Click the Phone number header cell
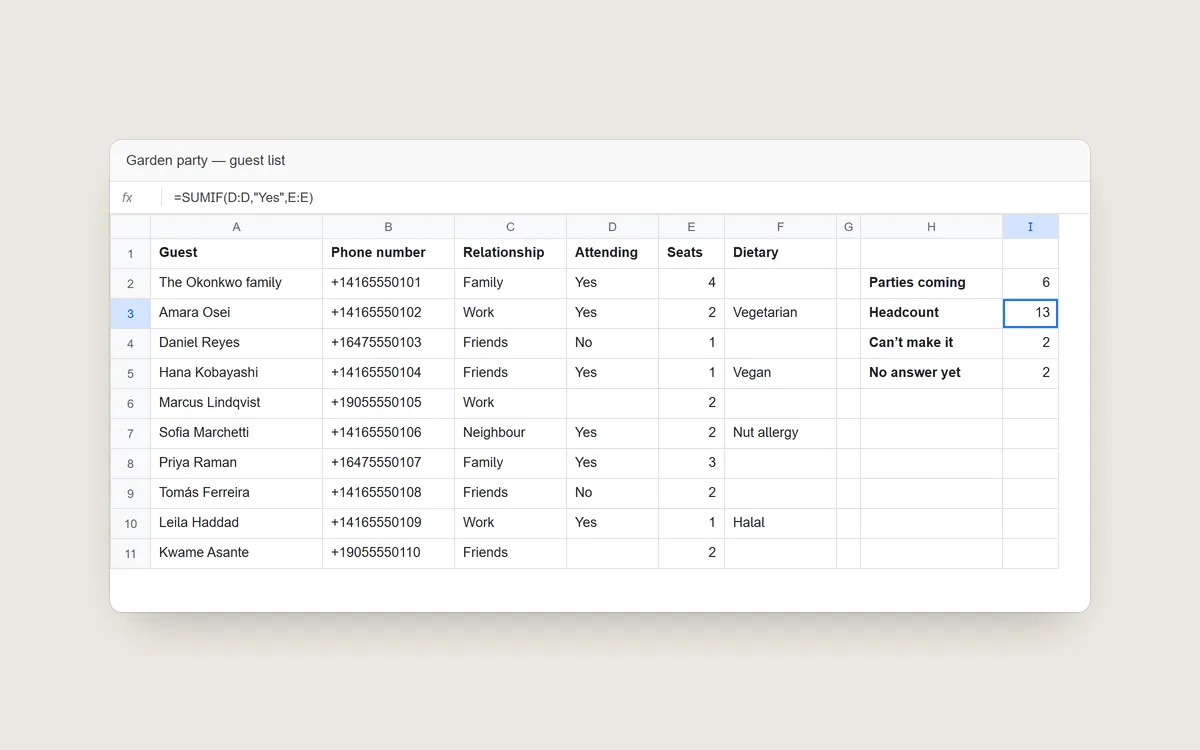 pos(388,253)
